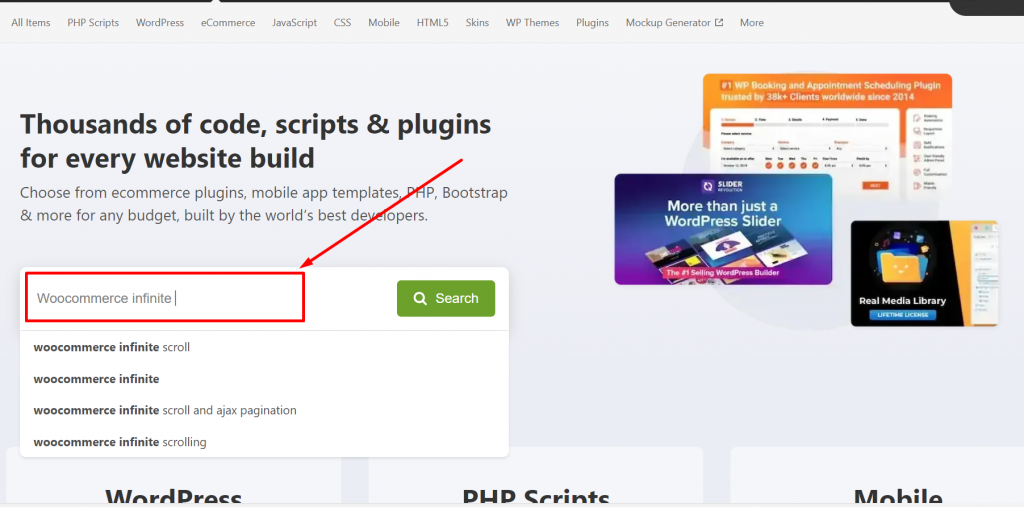Select WordPress in the top navigation

tap(160, 22)
